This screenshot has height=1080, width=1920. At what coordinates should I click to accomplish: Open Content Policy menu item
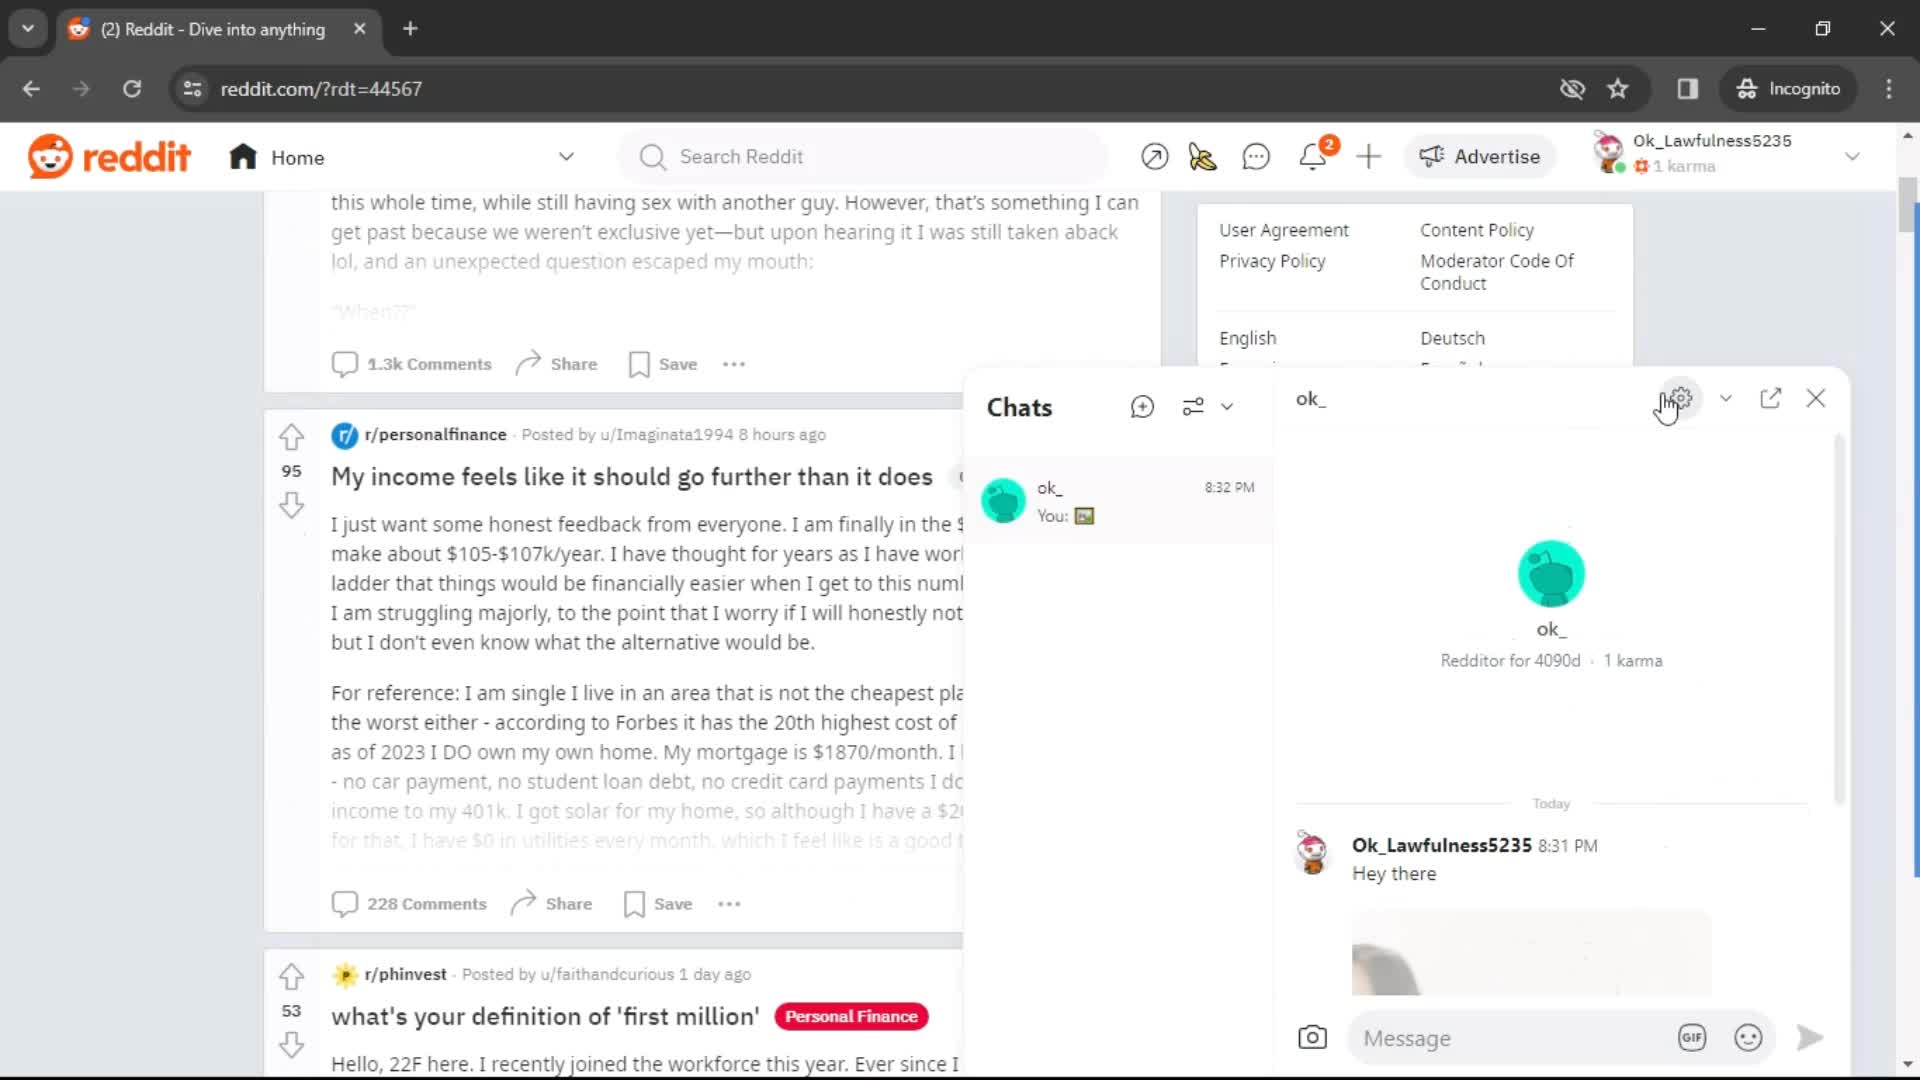[1476, 228]
